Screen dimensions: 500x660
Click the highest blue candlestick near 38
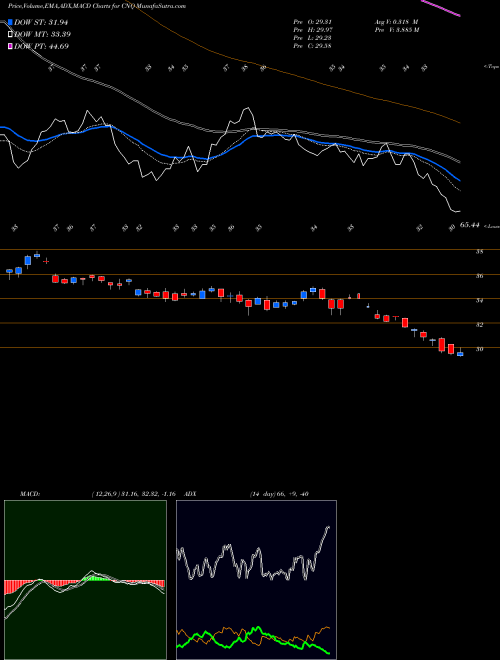37,255
